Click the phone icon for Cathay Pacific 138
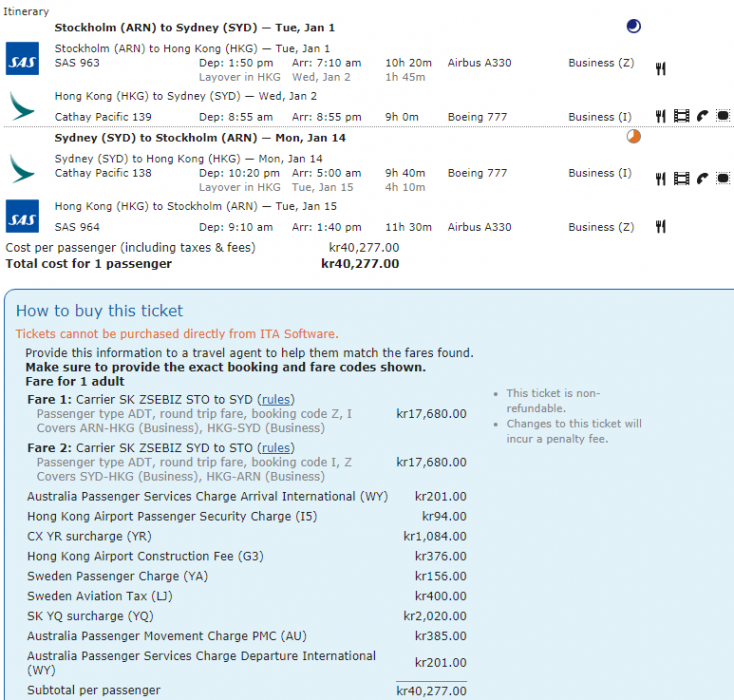This screenshot has width=734, height=700. pos(703,179)
